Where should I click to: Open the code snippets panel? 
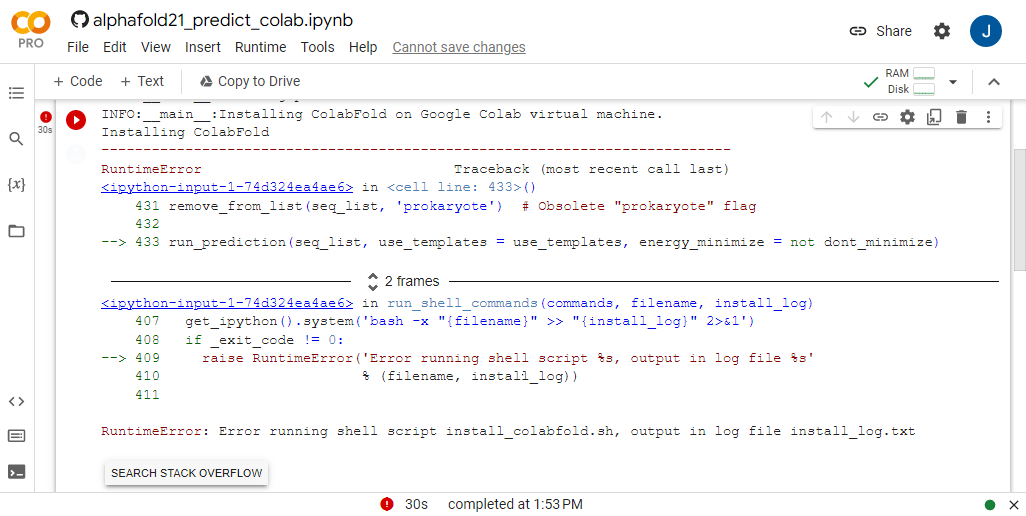pos(16,402)
